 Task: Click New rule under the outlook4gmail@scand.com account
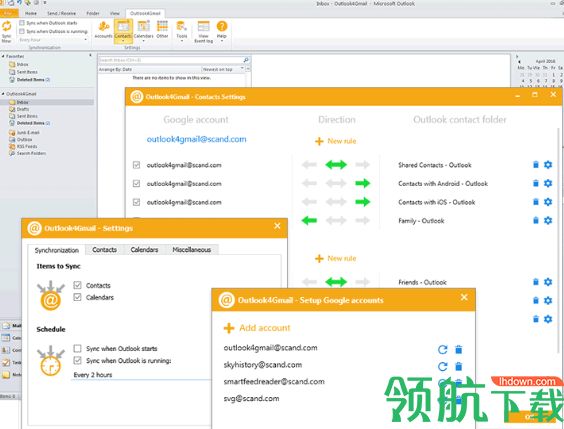(336, 141)
